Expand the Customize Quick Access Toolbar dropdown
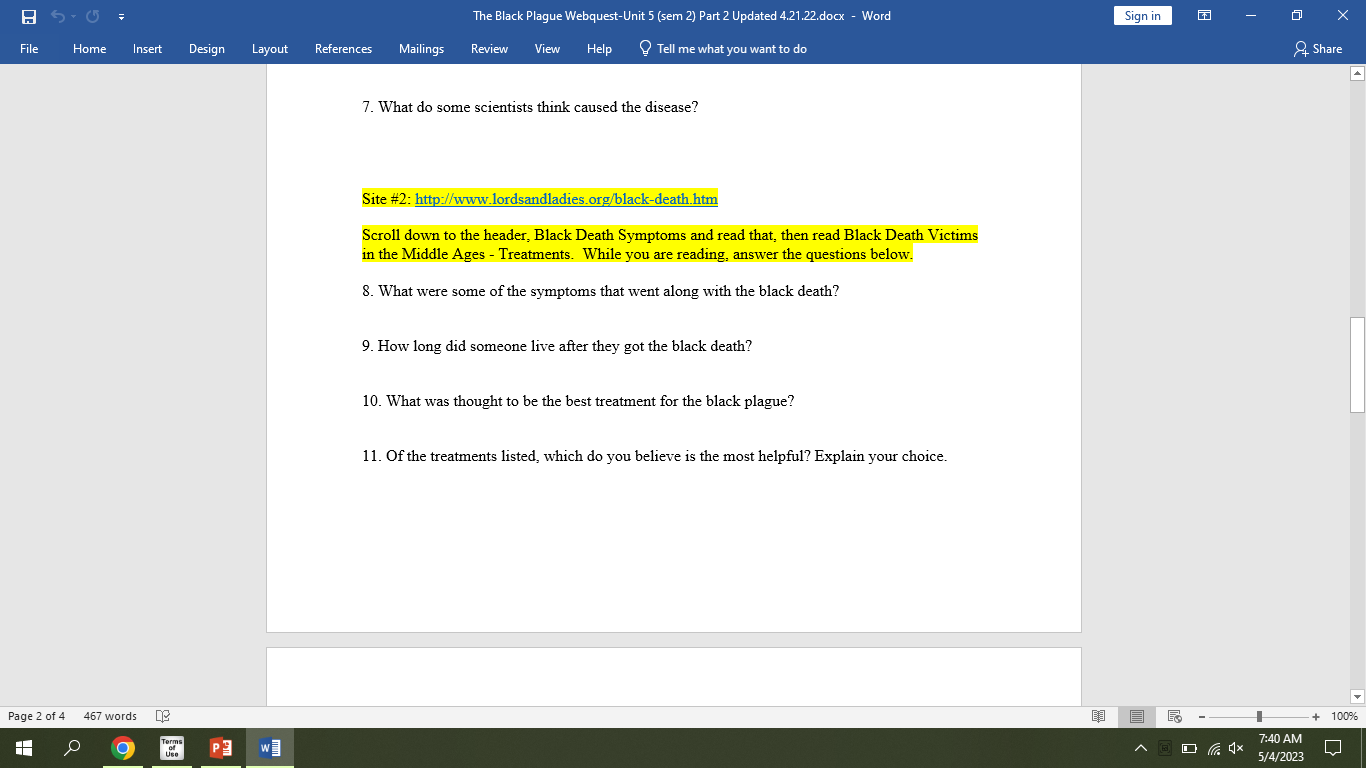1366x768 pixels. tap(121, 16)
